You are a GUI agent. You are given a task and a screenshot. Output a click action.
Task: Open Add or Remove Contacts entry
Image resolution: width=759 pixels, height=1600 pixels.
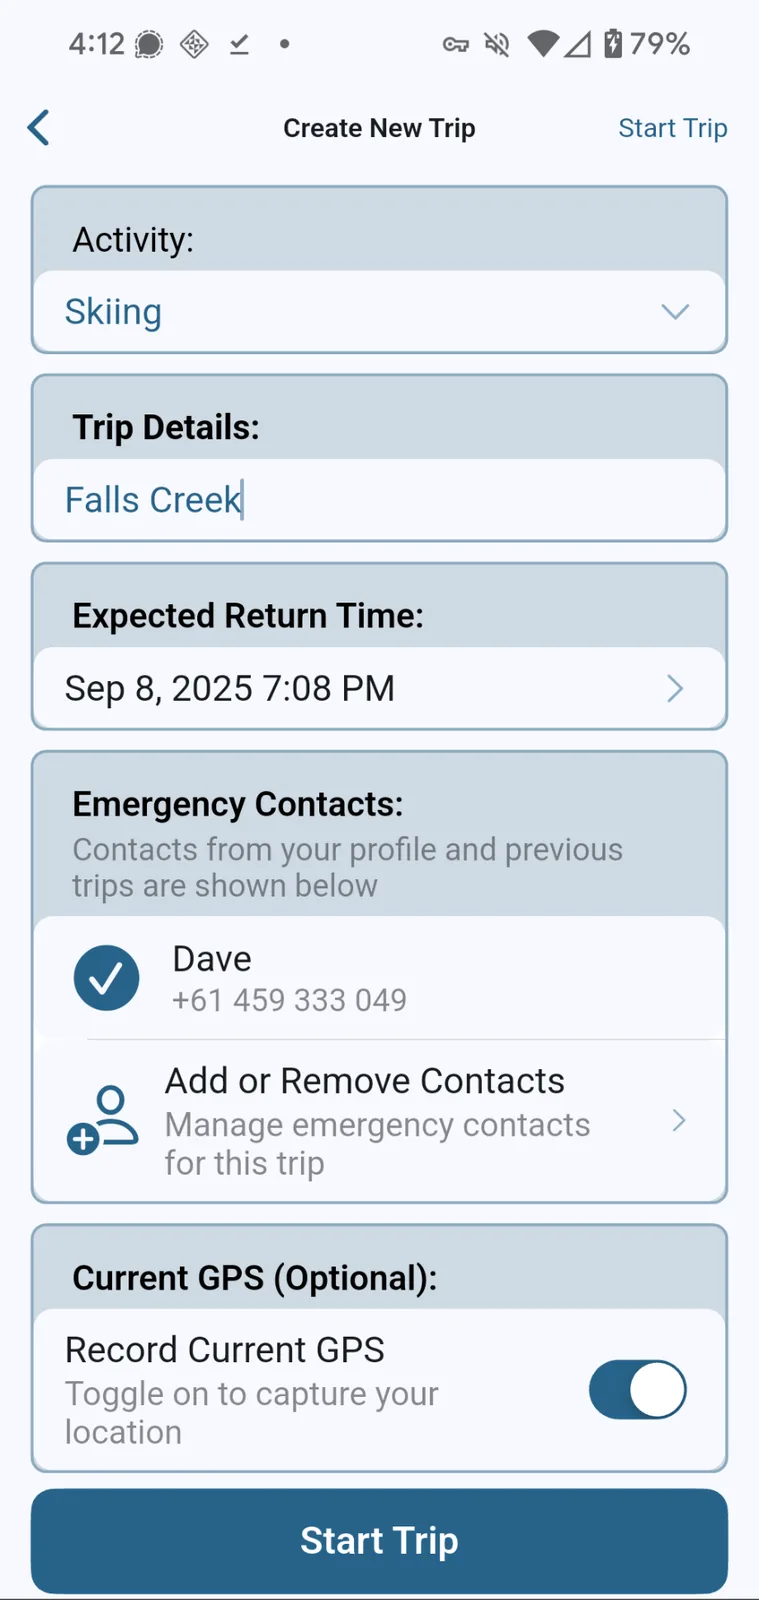pos(379,1121)
